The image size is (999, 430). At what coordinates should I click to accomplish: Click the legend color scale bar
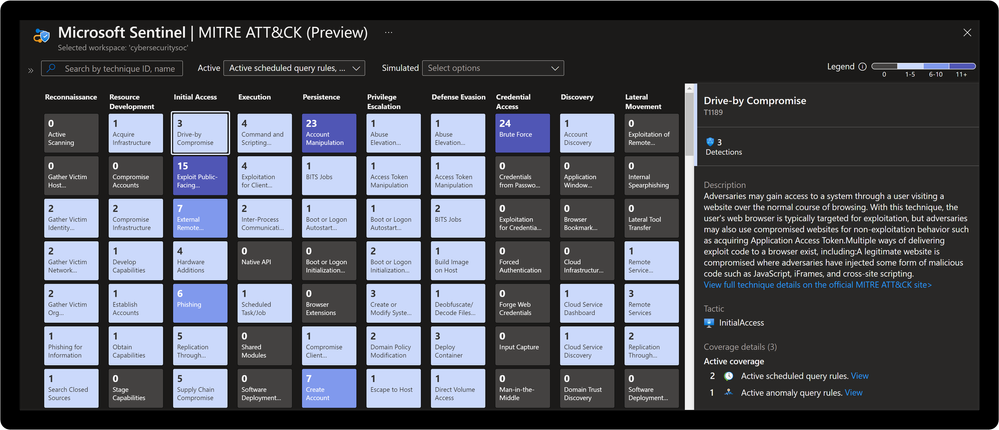point(923,66)
